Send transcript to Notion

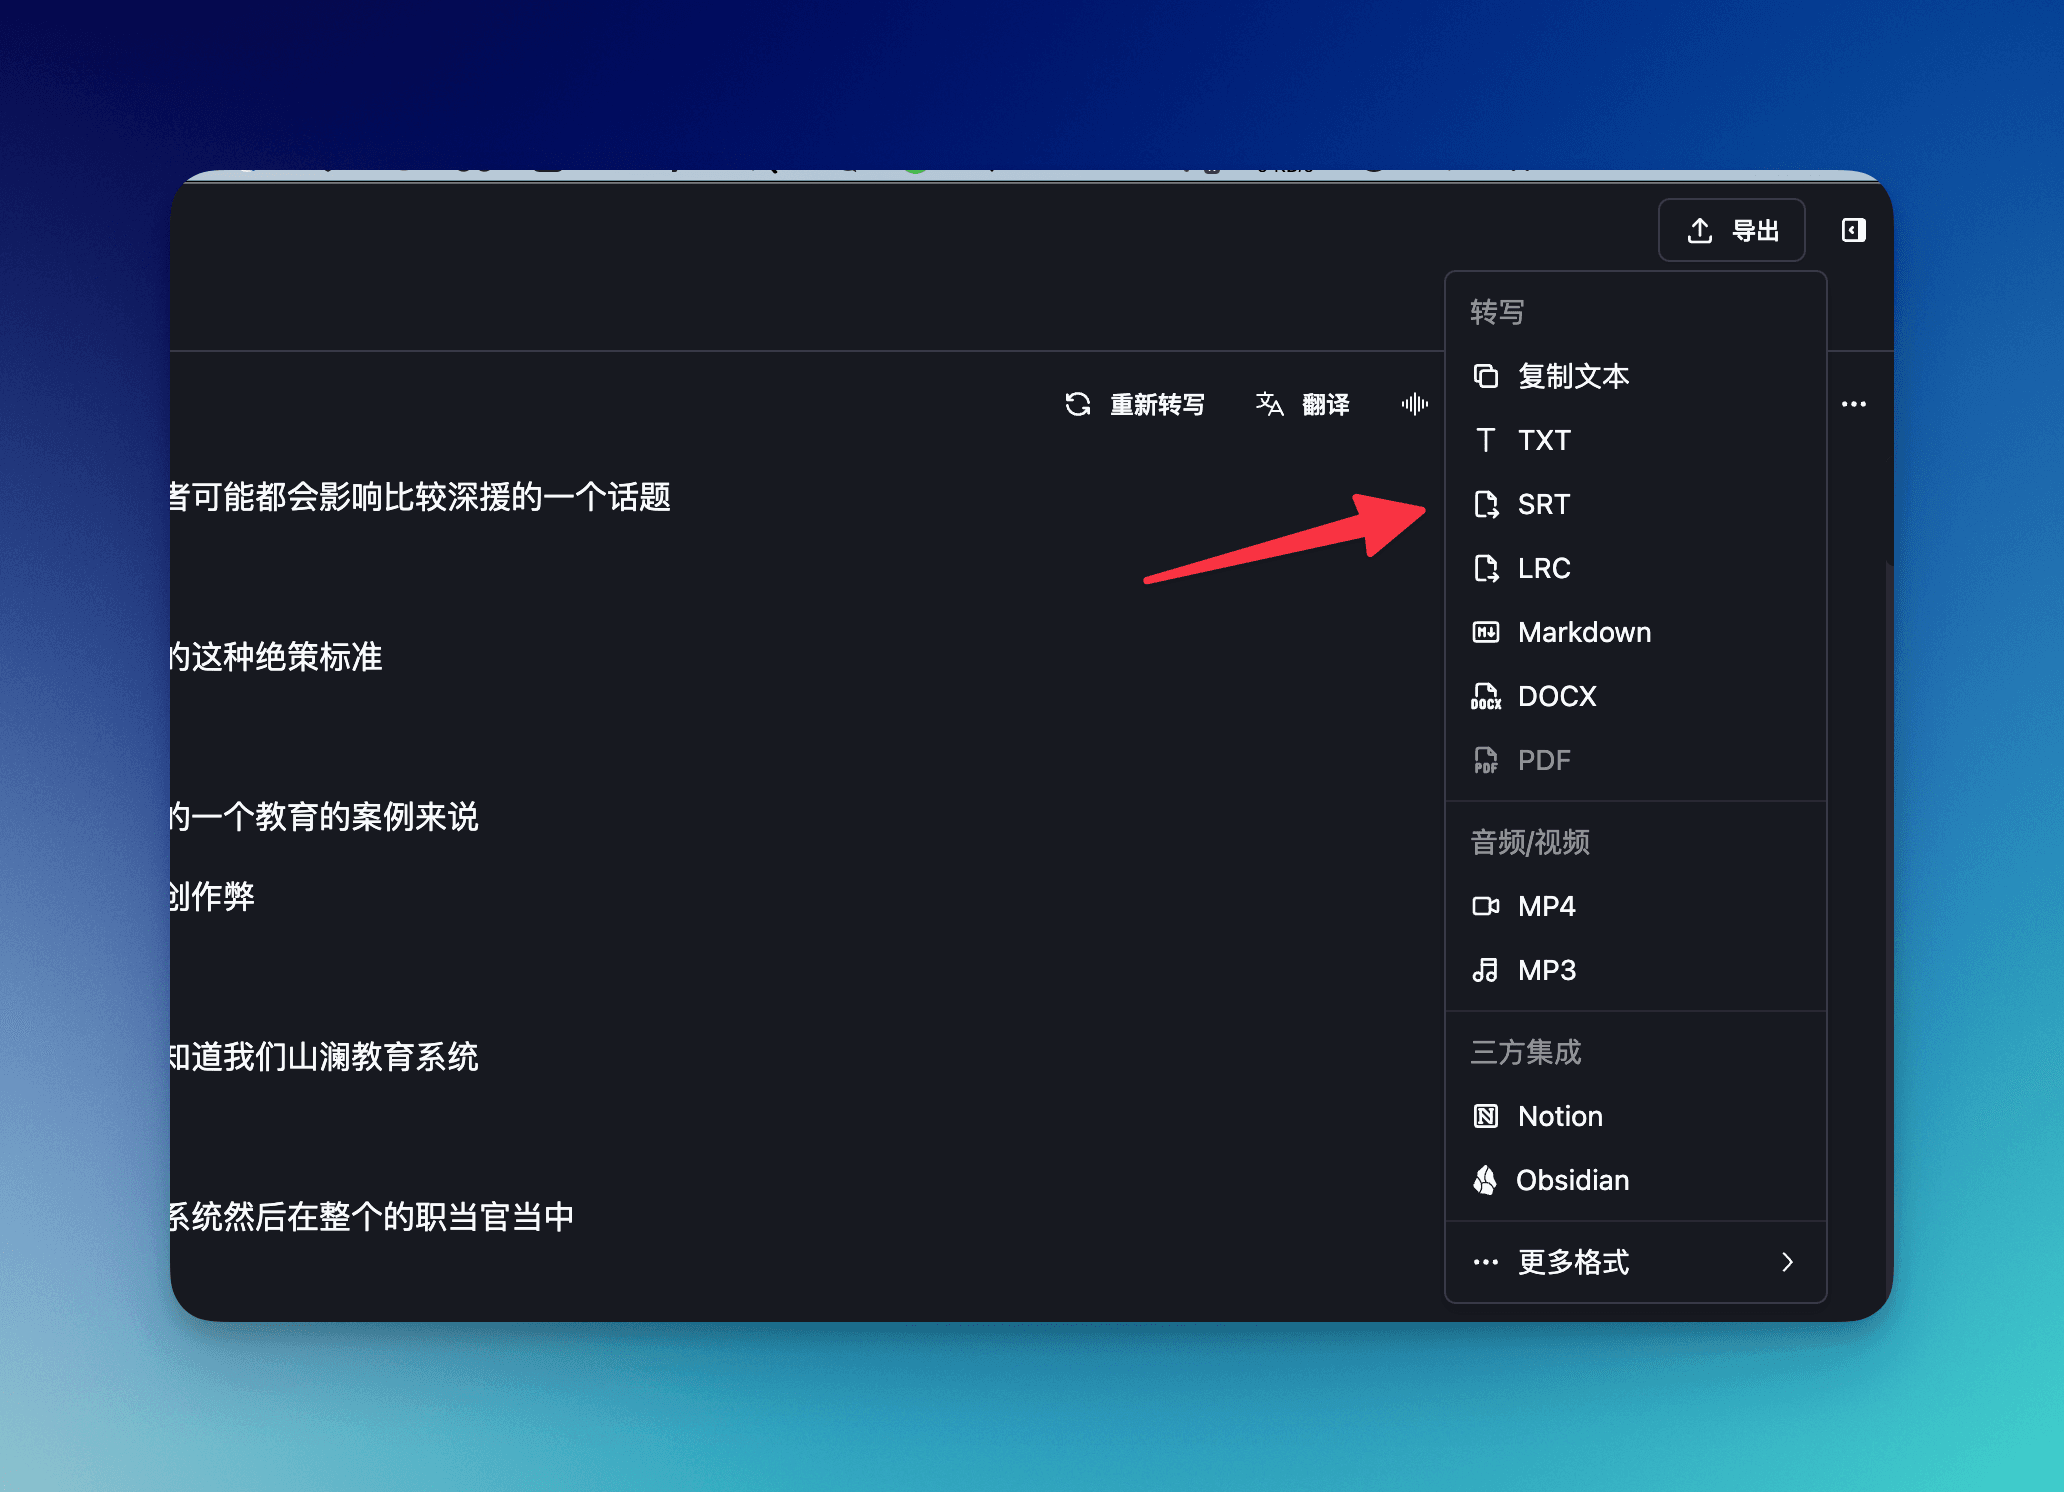(1636, 1116)
